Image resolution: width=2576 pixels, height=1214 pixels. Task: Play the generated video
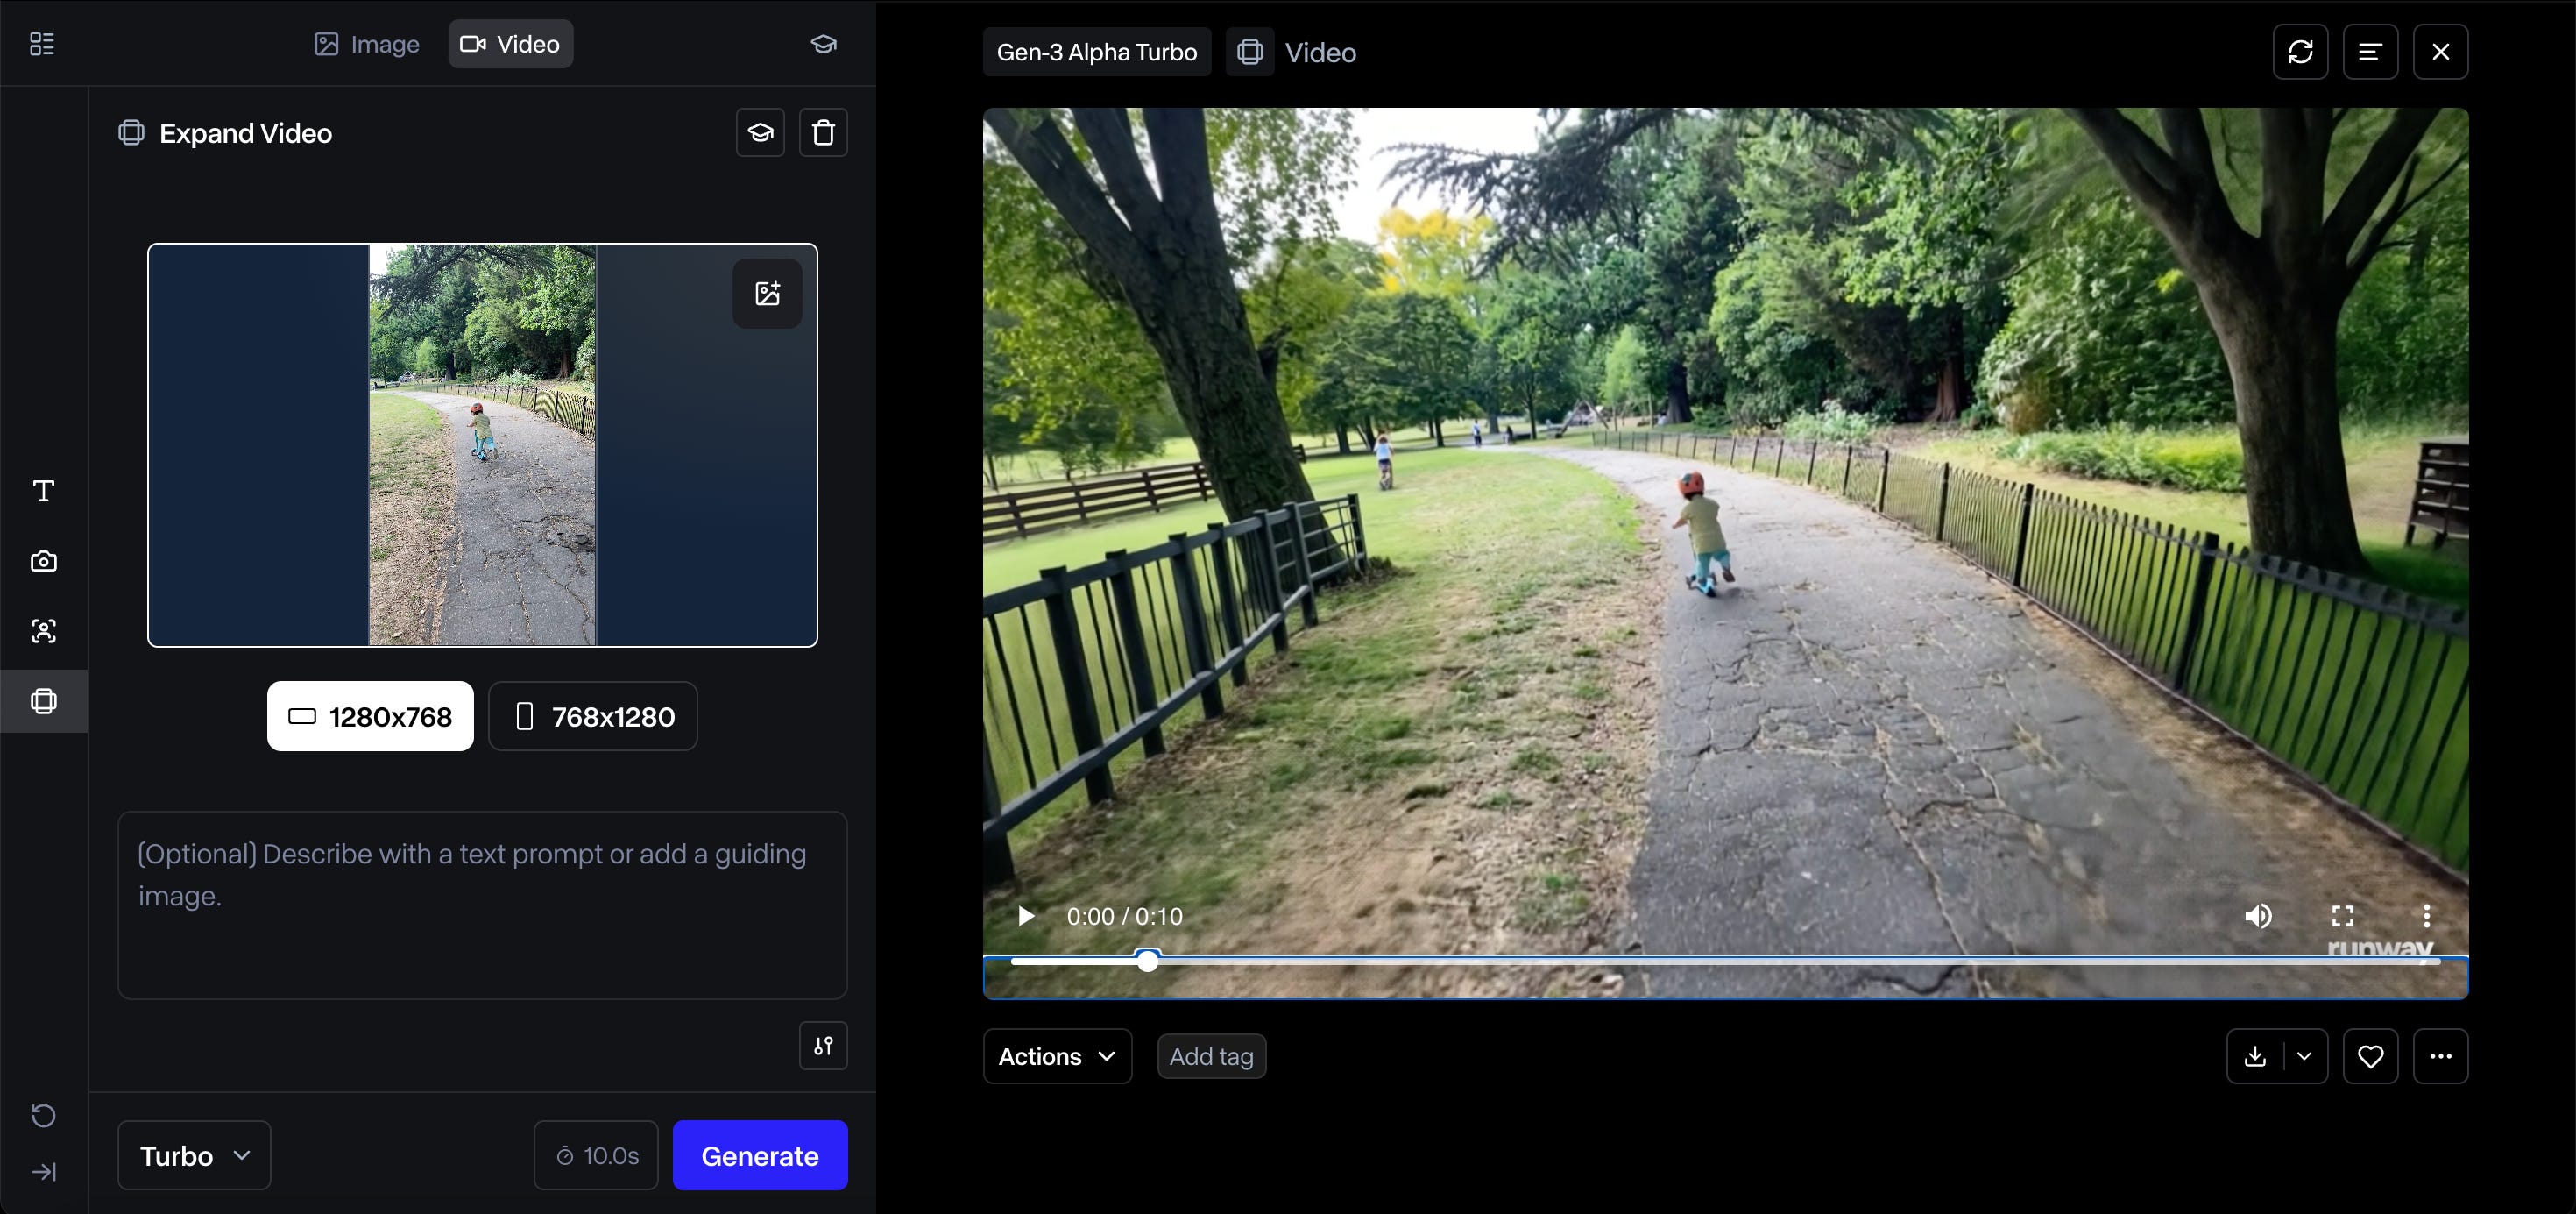[x=1025, y=916]
